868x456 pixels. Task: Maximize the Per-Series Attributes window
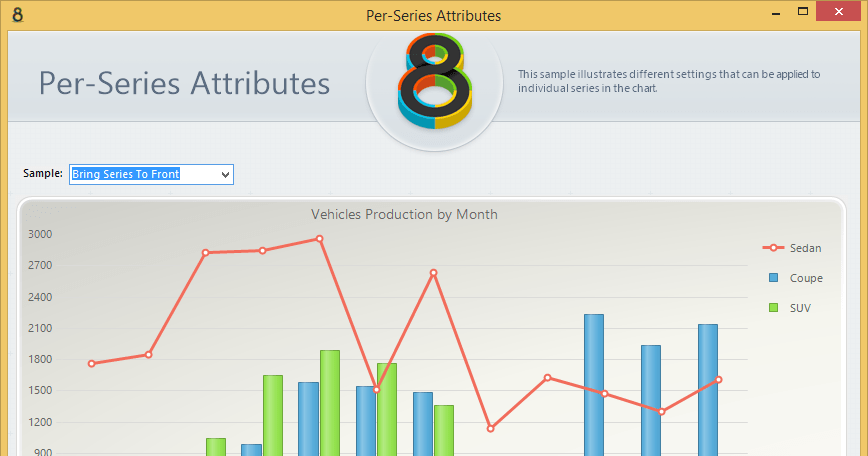tap(803, 12)
